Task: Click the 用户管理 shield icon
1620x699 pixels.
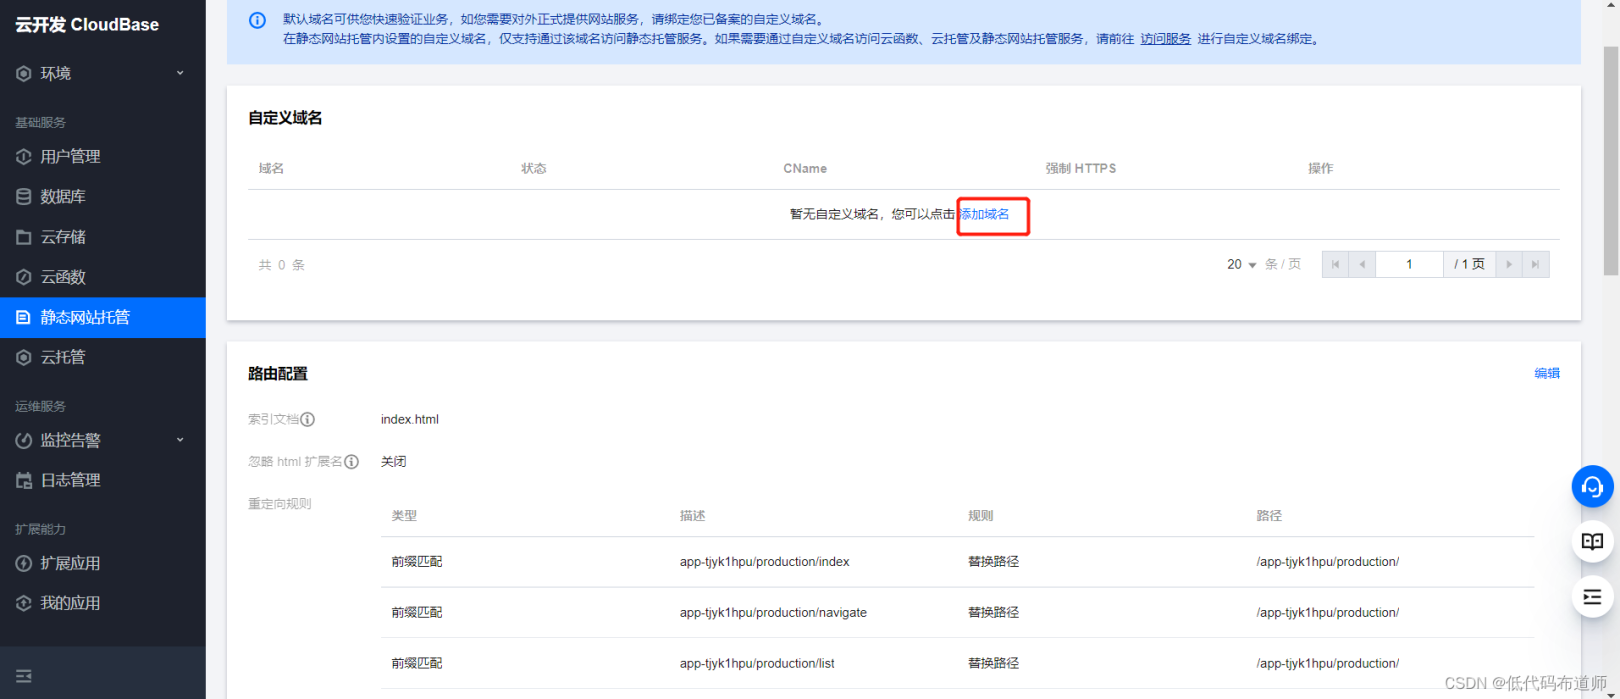Action: click(24, 156)
